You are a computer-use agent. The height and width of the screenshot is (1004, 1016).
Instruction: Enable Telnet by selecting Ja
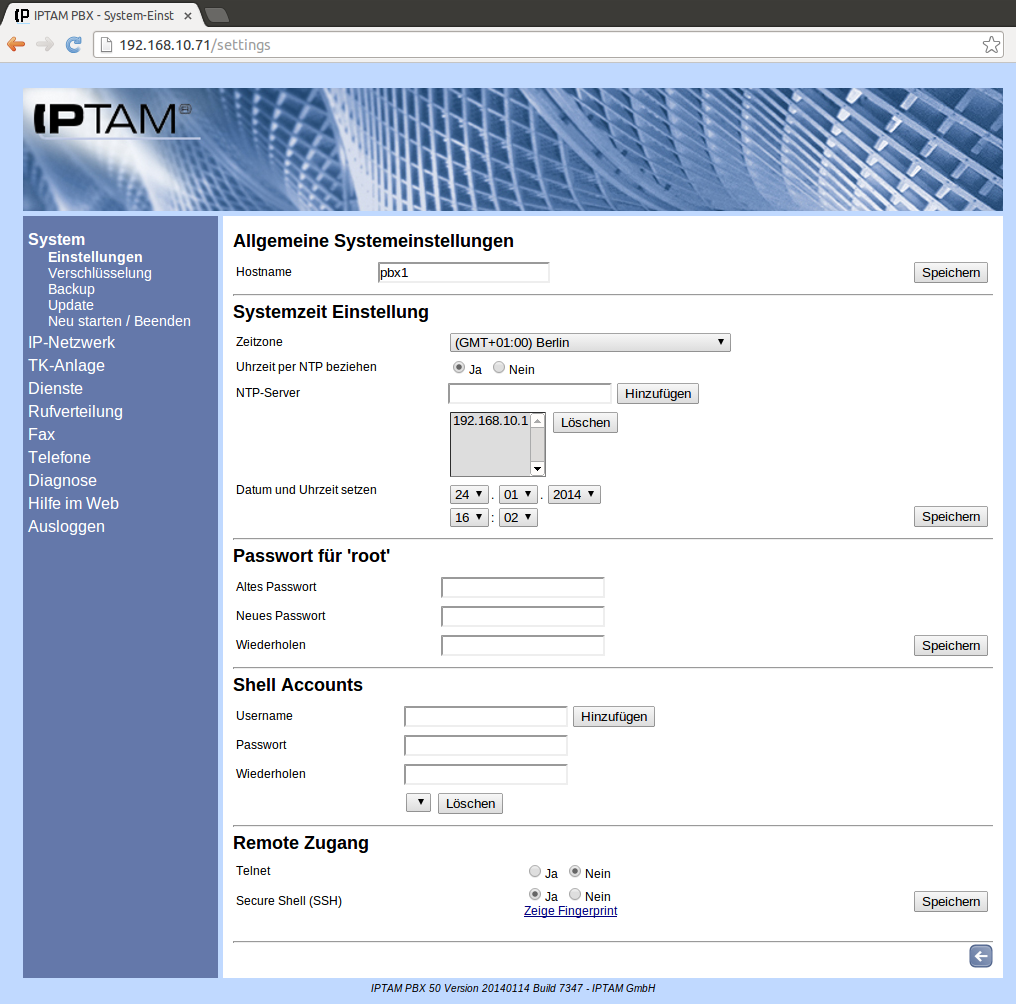(535, 872)
